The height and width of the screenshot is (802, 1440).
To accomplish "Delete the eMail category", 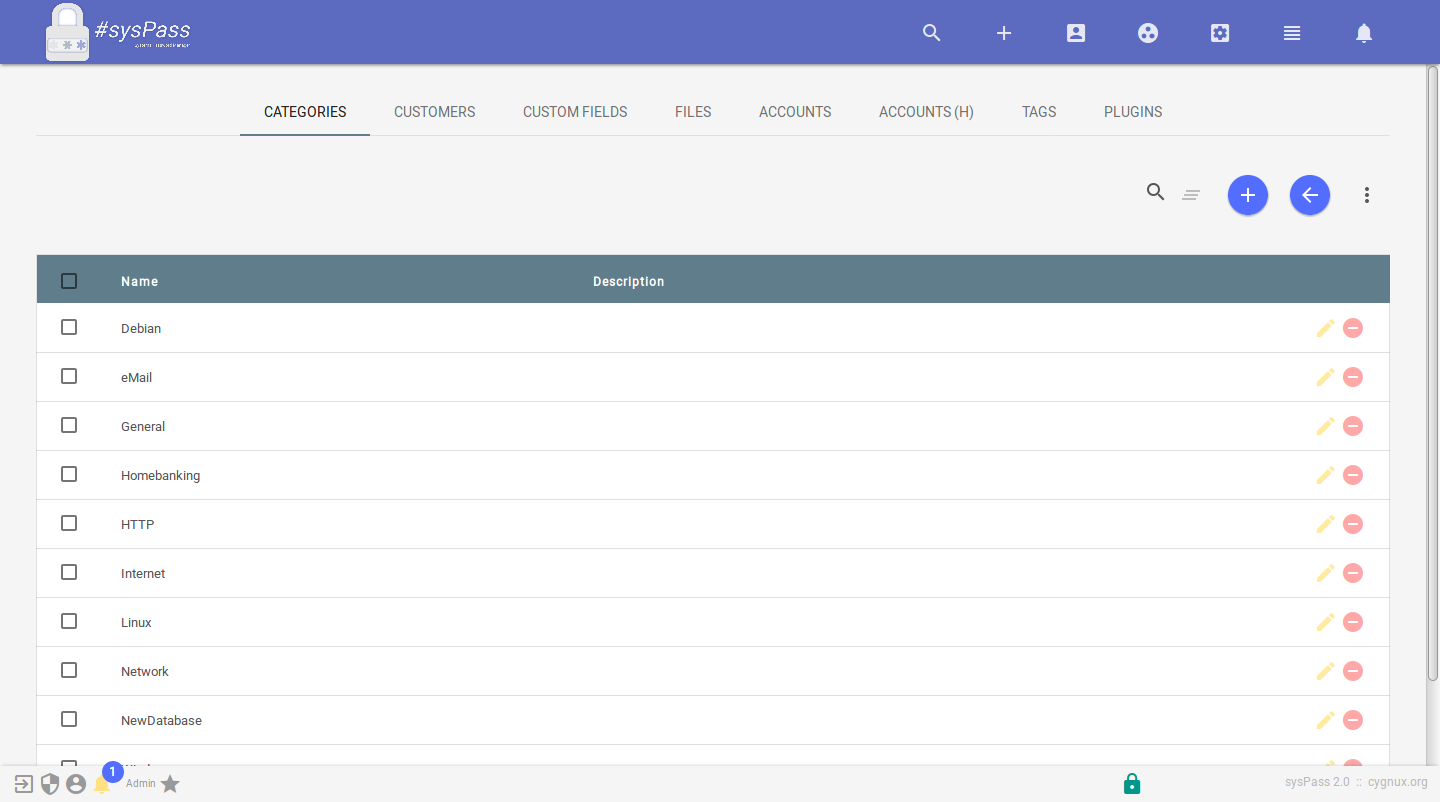I will click(1353, 377).
